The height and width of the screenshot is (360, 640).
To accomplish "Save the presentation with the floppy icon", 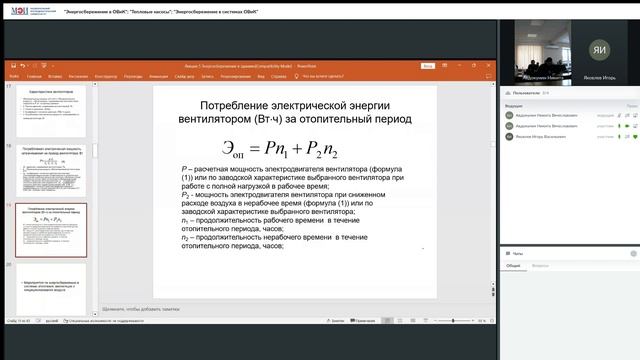I will tap(13, 66).
